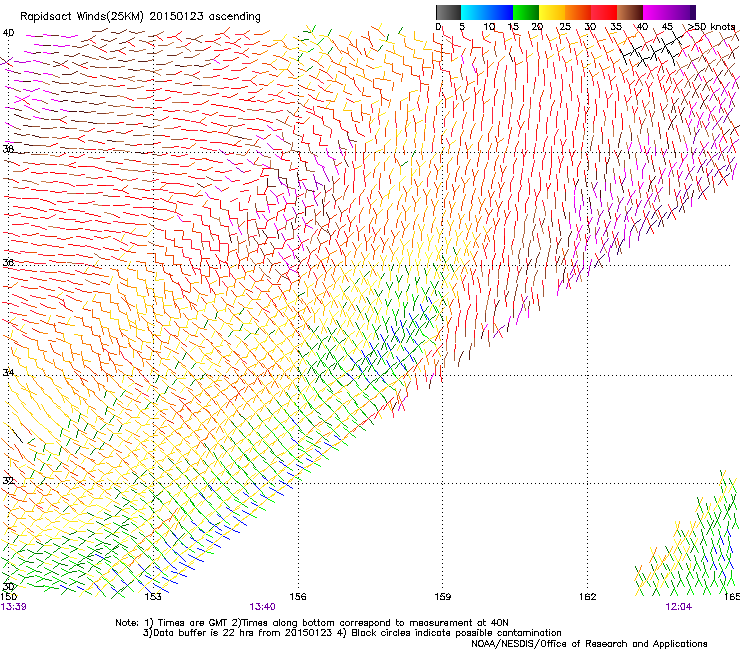Click the NOAA/NESDIS Office of Research credit
The width and height of the screenshot is (740, 650).
(x=589, y=643)
